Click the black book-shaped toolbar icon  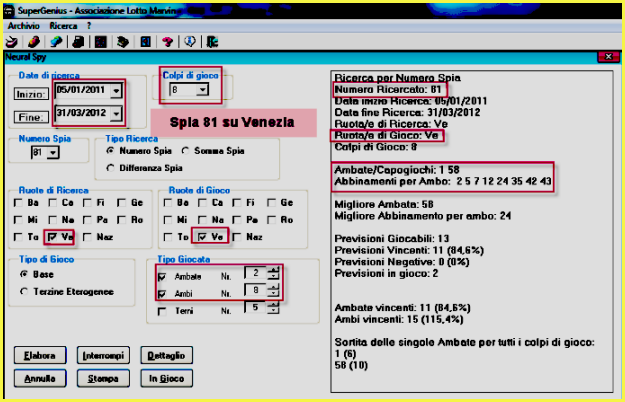coord(78,41)
